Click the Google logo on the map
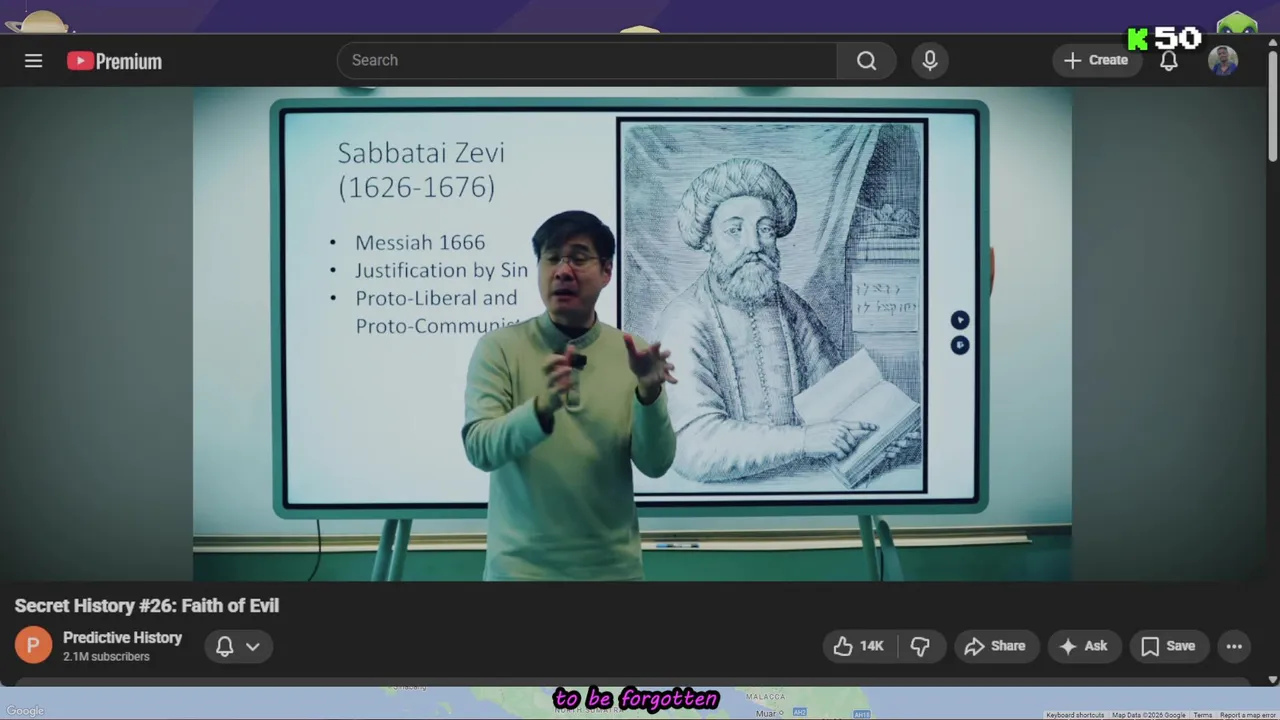1280x720 pixels. click(x=25, y=711)
